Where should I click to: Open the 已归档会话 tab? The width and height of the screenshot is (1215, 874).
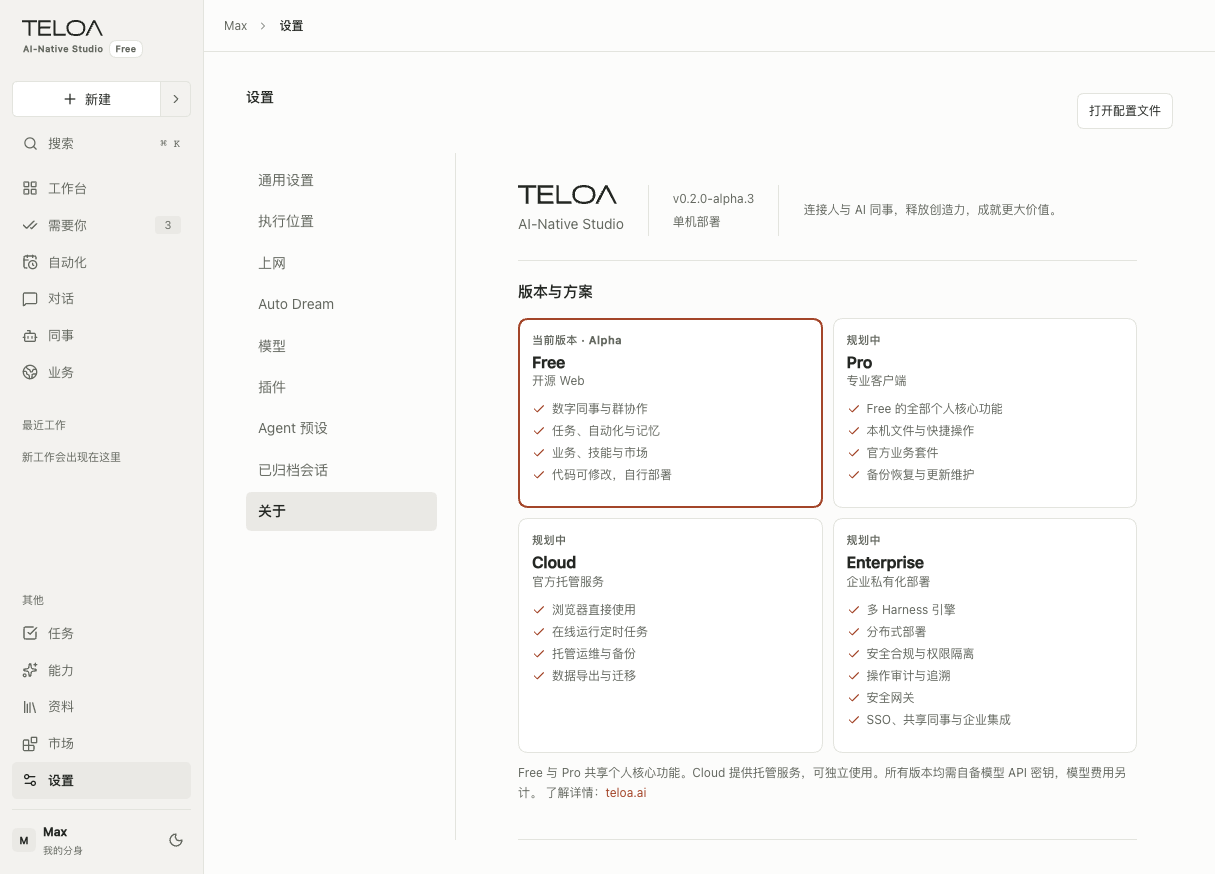pyautogui.click(x=341, y=470)
